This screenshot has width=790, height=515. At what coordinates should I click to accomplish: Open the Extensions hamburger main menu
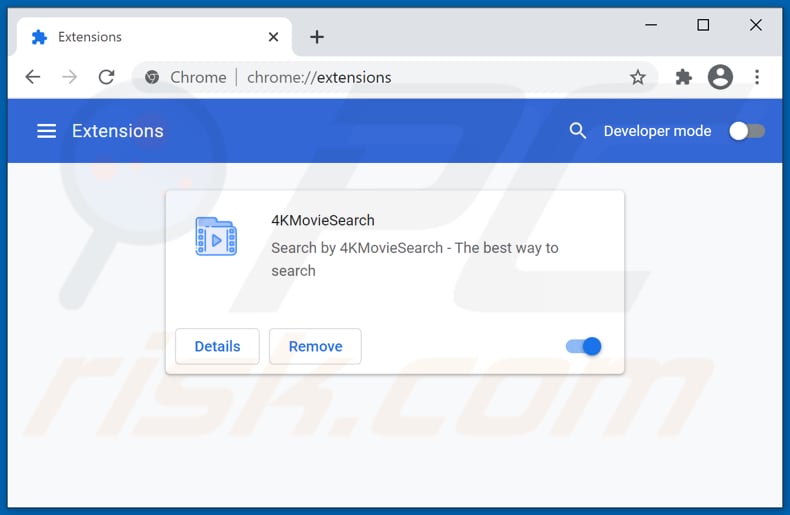coord(46,131)
